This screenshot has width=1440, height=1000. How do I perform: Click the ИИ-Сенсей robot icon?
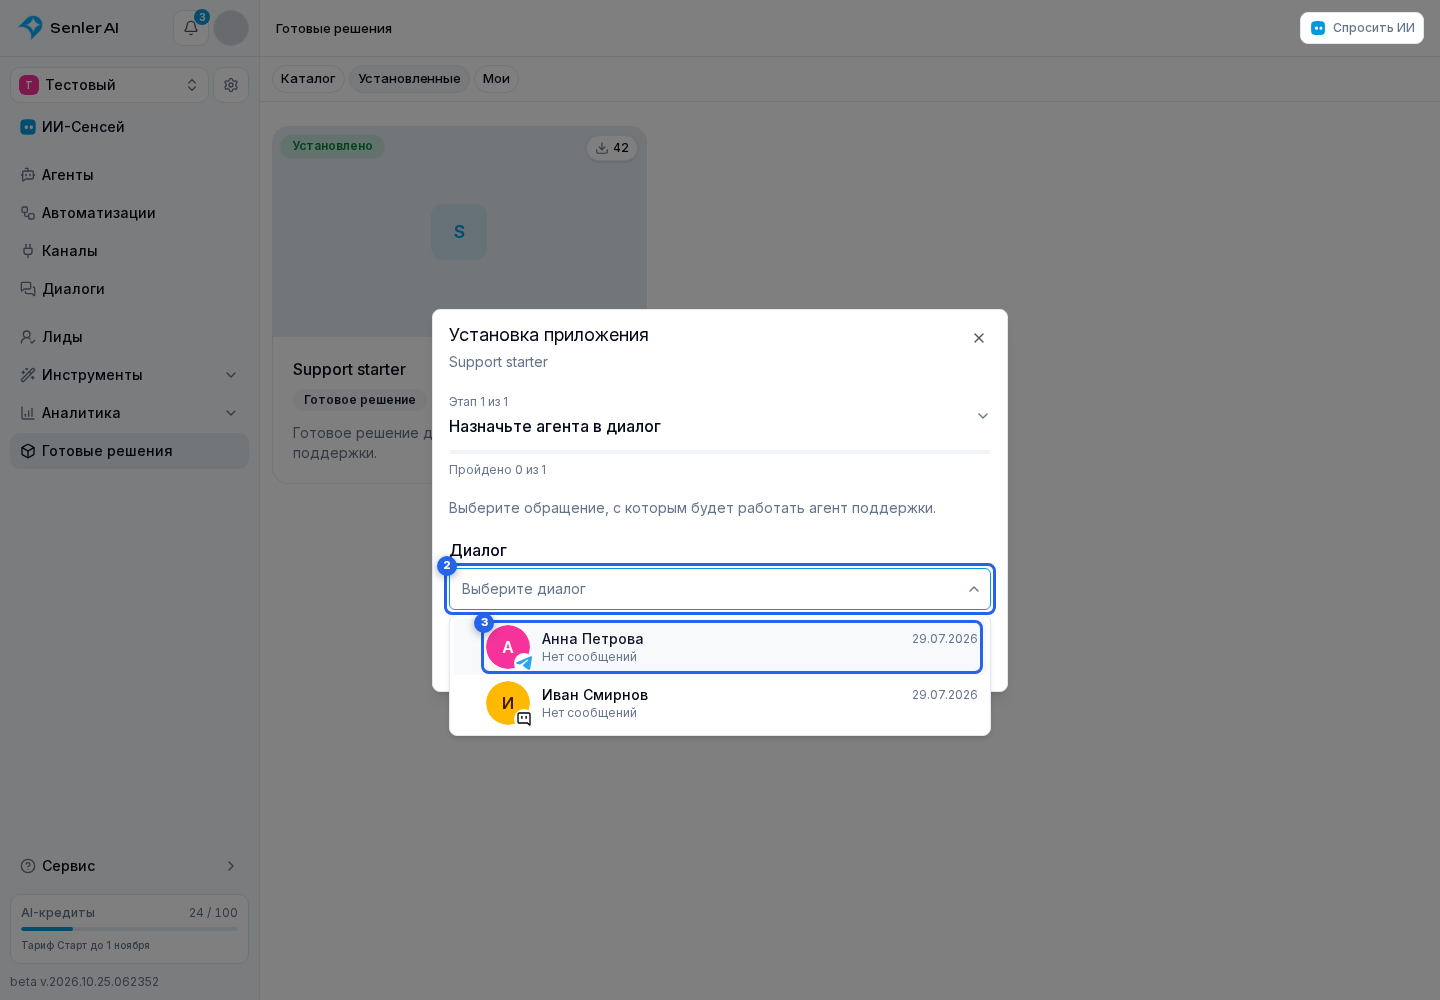pyautogui.click(x=28, y=127)
